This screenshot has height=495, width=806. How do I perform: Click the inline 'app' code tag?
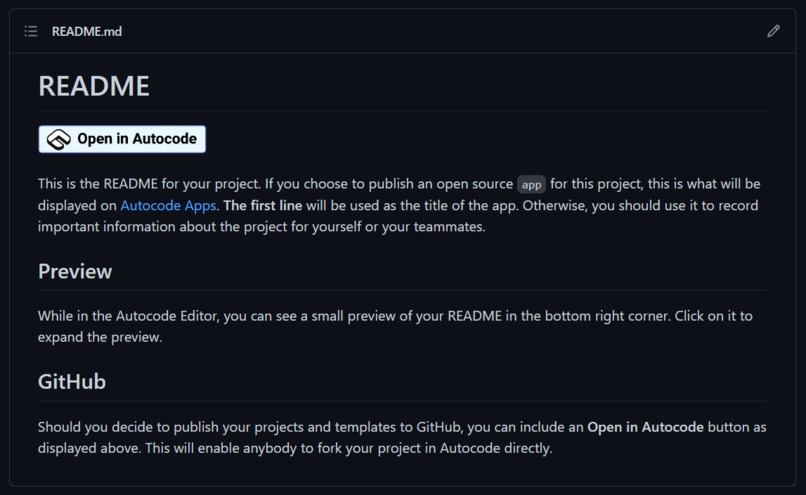tap(531, 185)
